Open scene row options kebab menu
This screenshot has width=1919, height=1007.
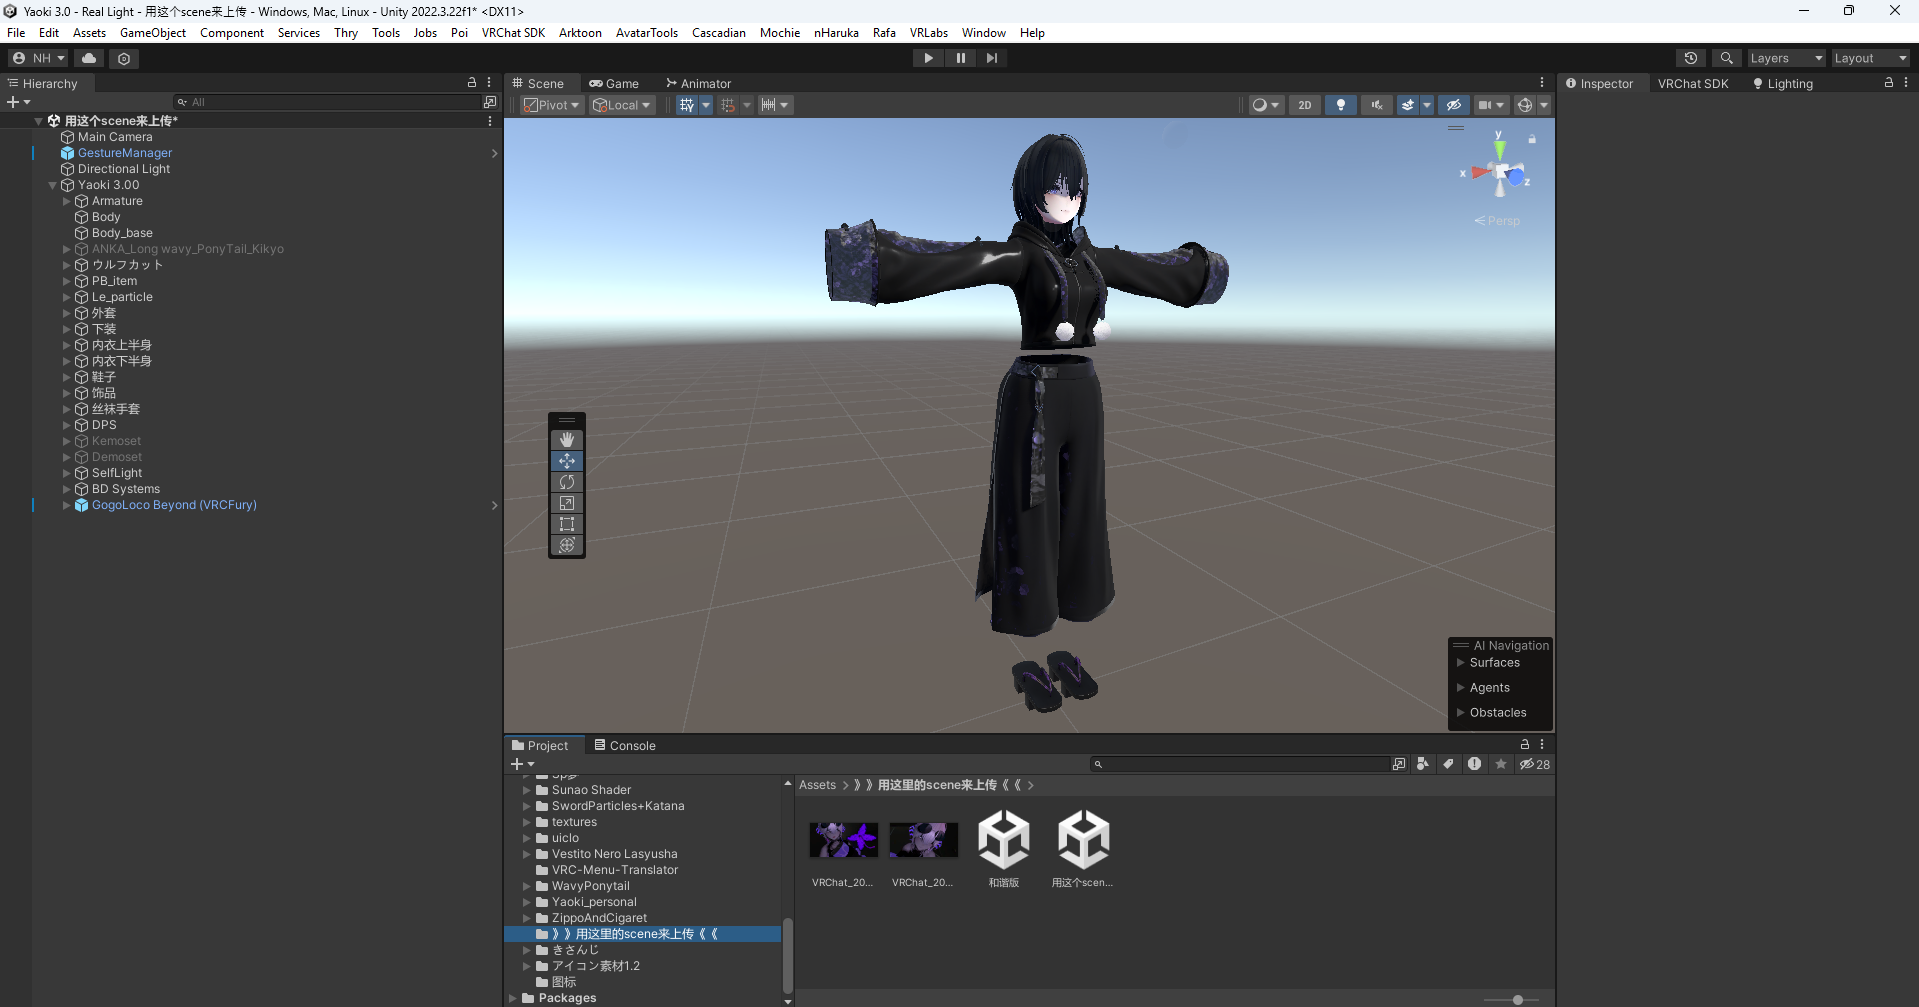click(490, 121)
